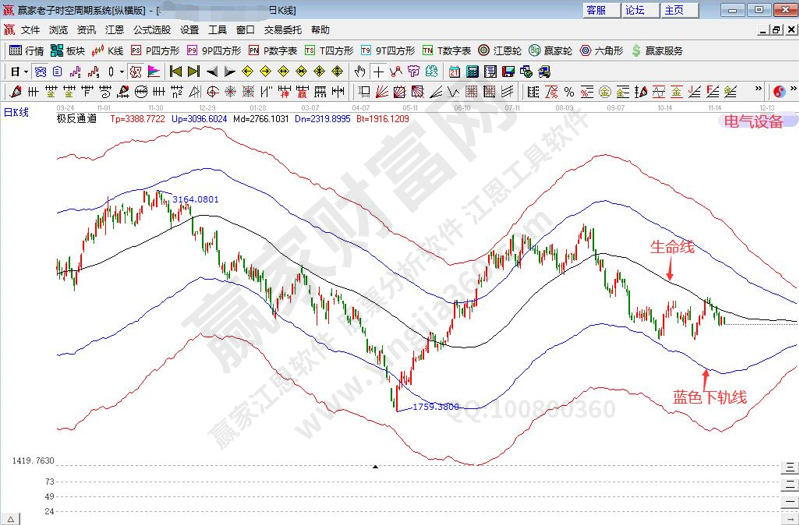This screenshot has height=525, width=799.
Task: Click the 电气设备 sector label on the chart
Action: coord(753,122)
